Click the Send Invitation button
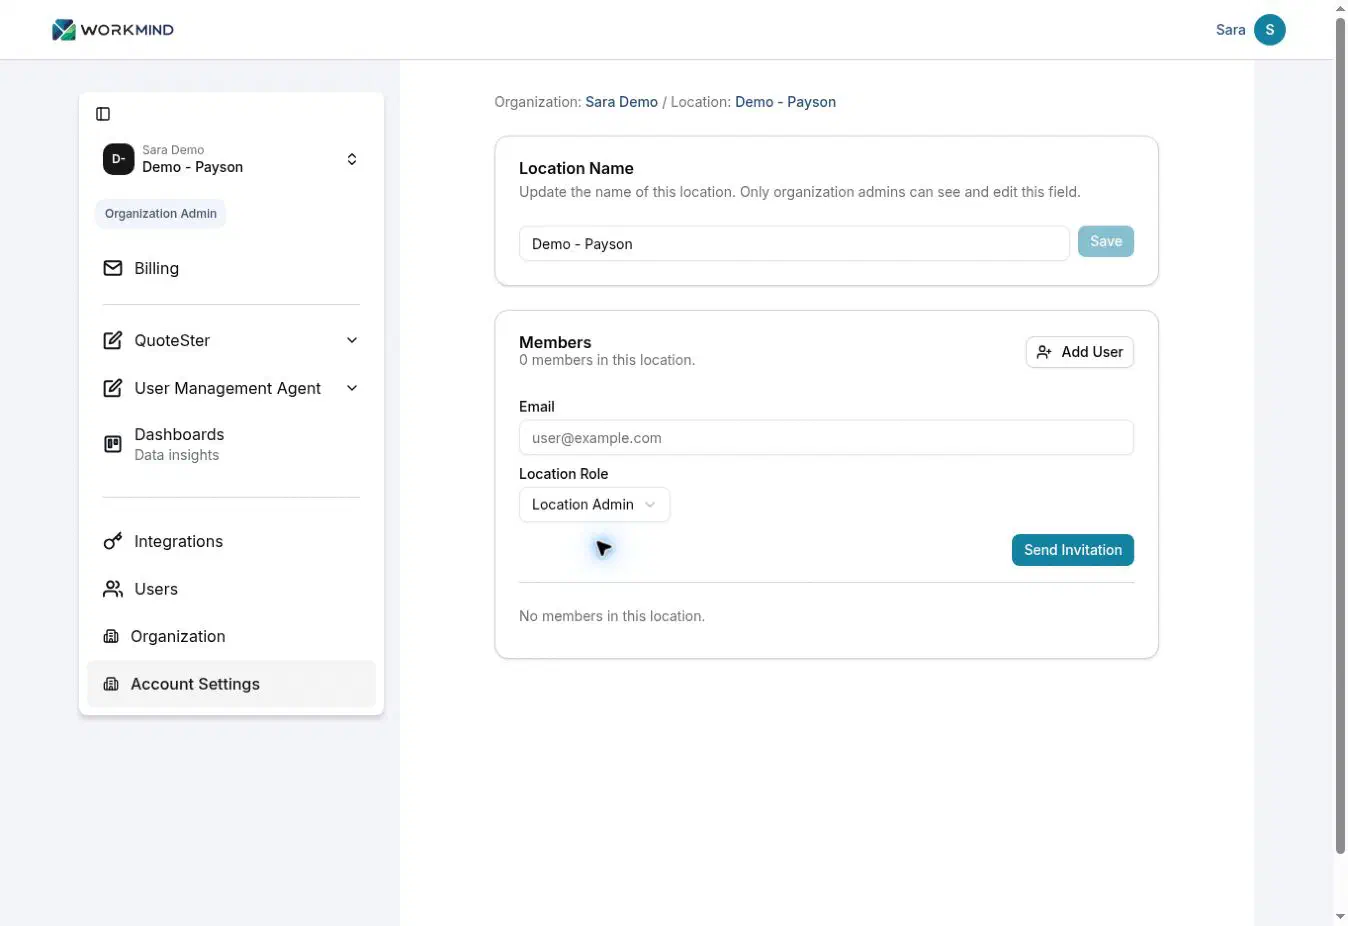Viewport: 1348px width, 926px height. (1073, 550)
